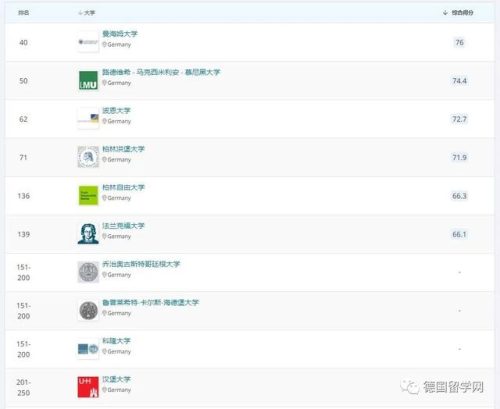Click the score value 76
Viewport: 500px width, 409px height.
(459, 42)
